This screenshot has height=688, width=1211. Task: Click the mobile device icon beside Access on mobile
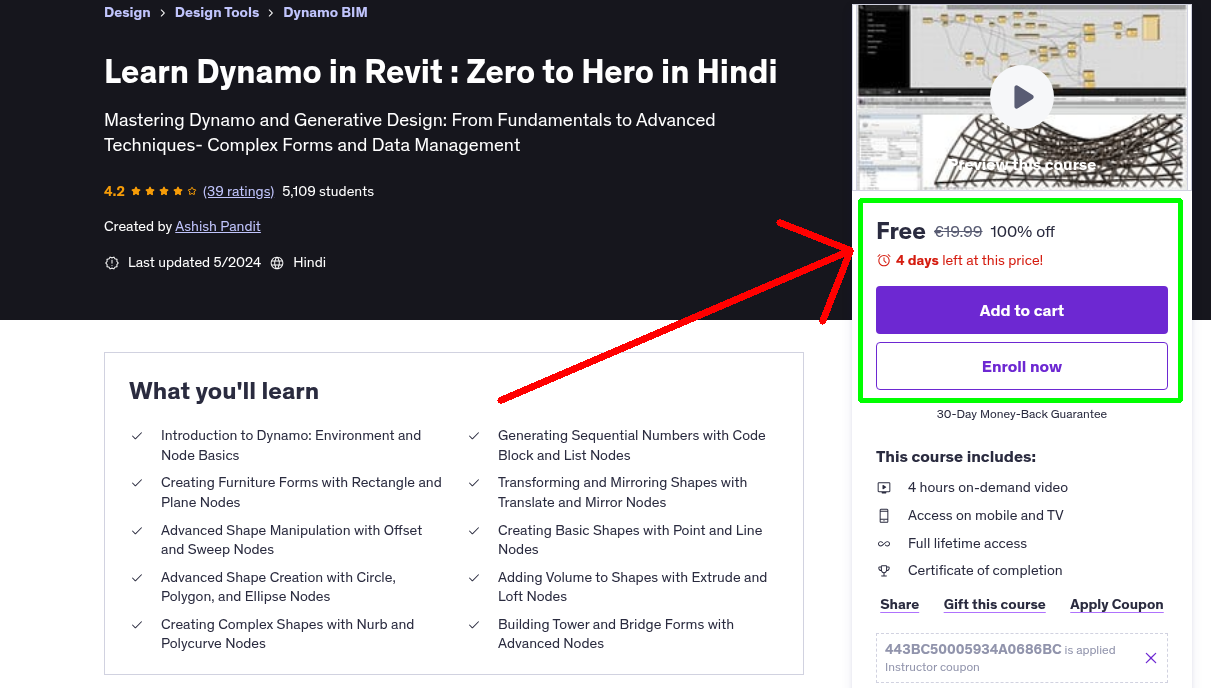pyautogui.click(x=884, y=516)
